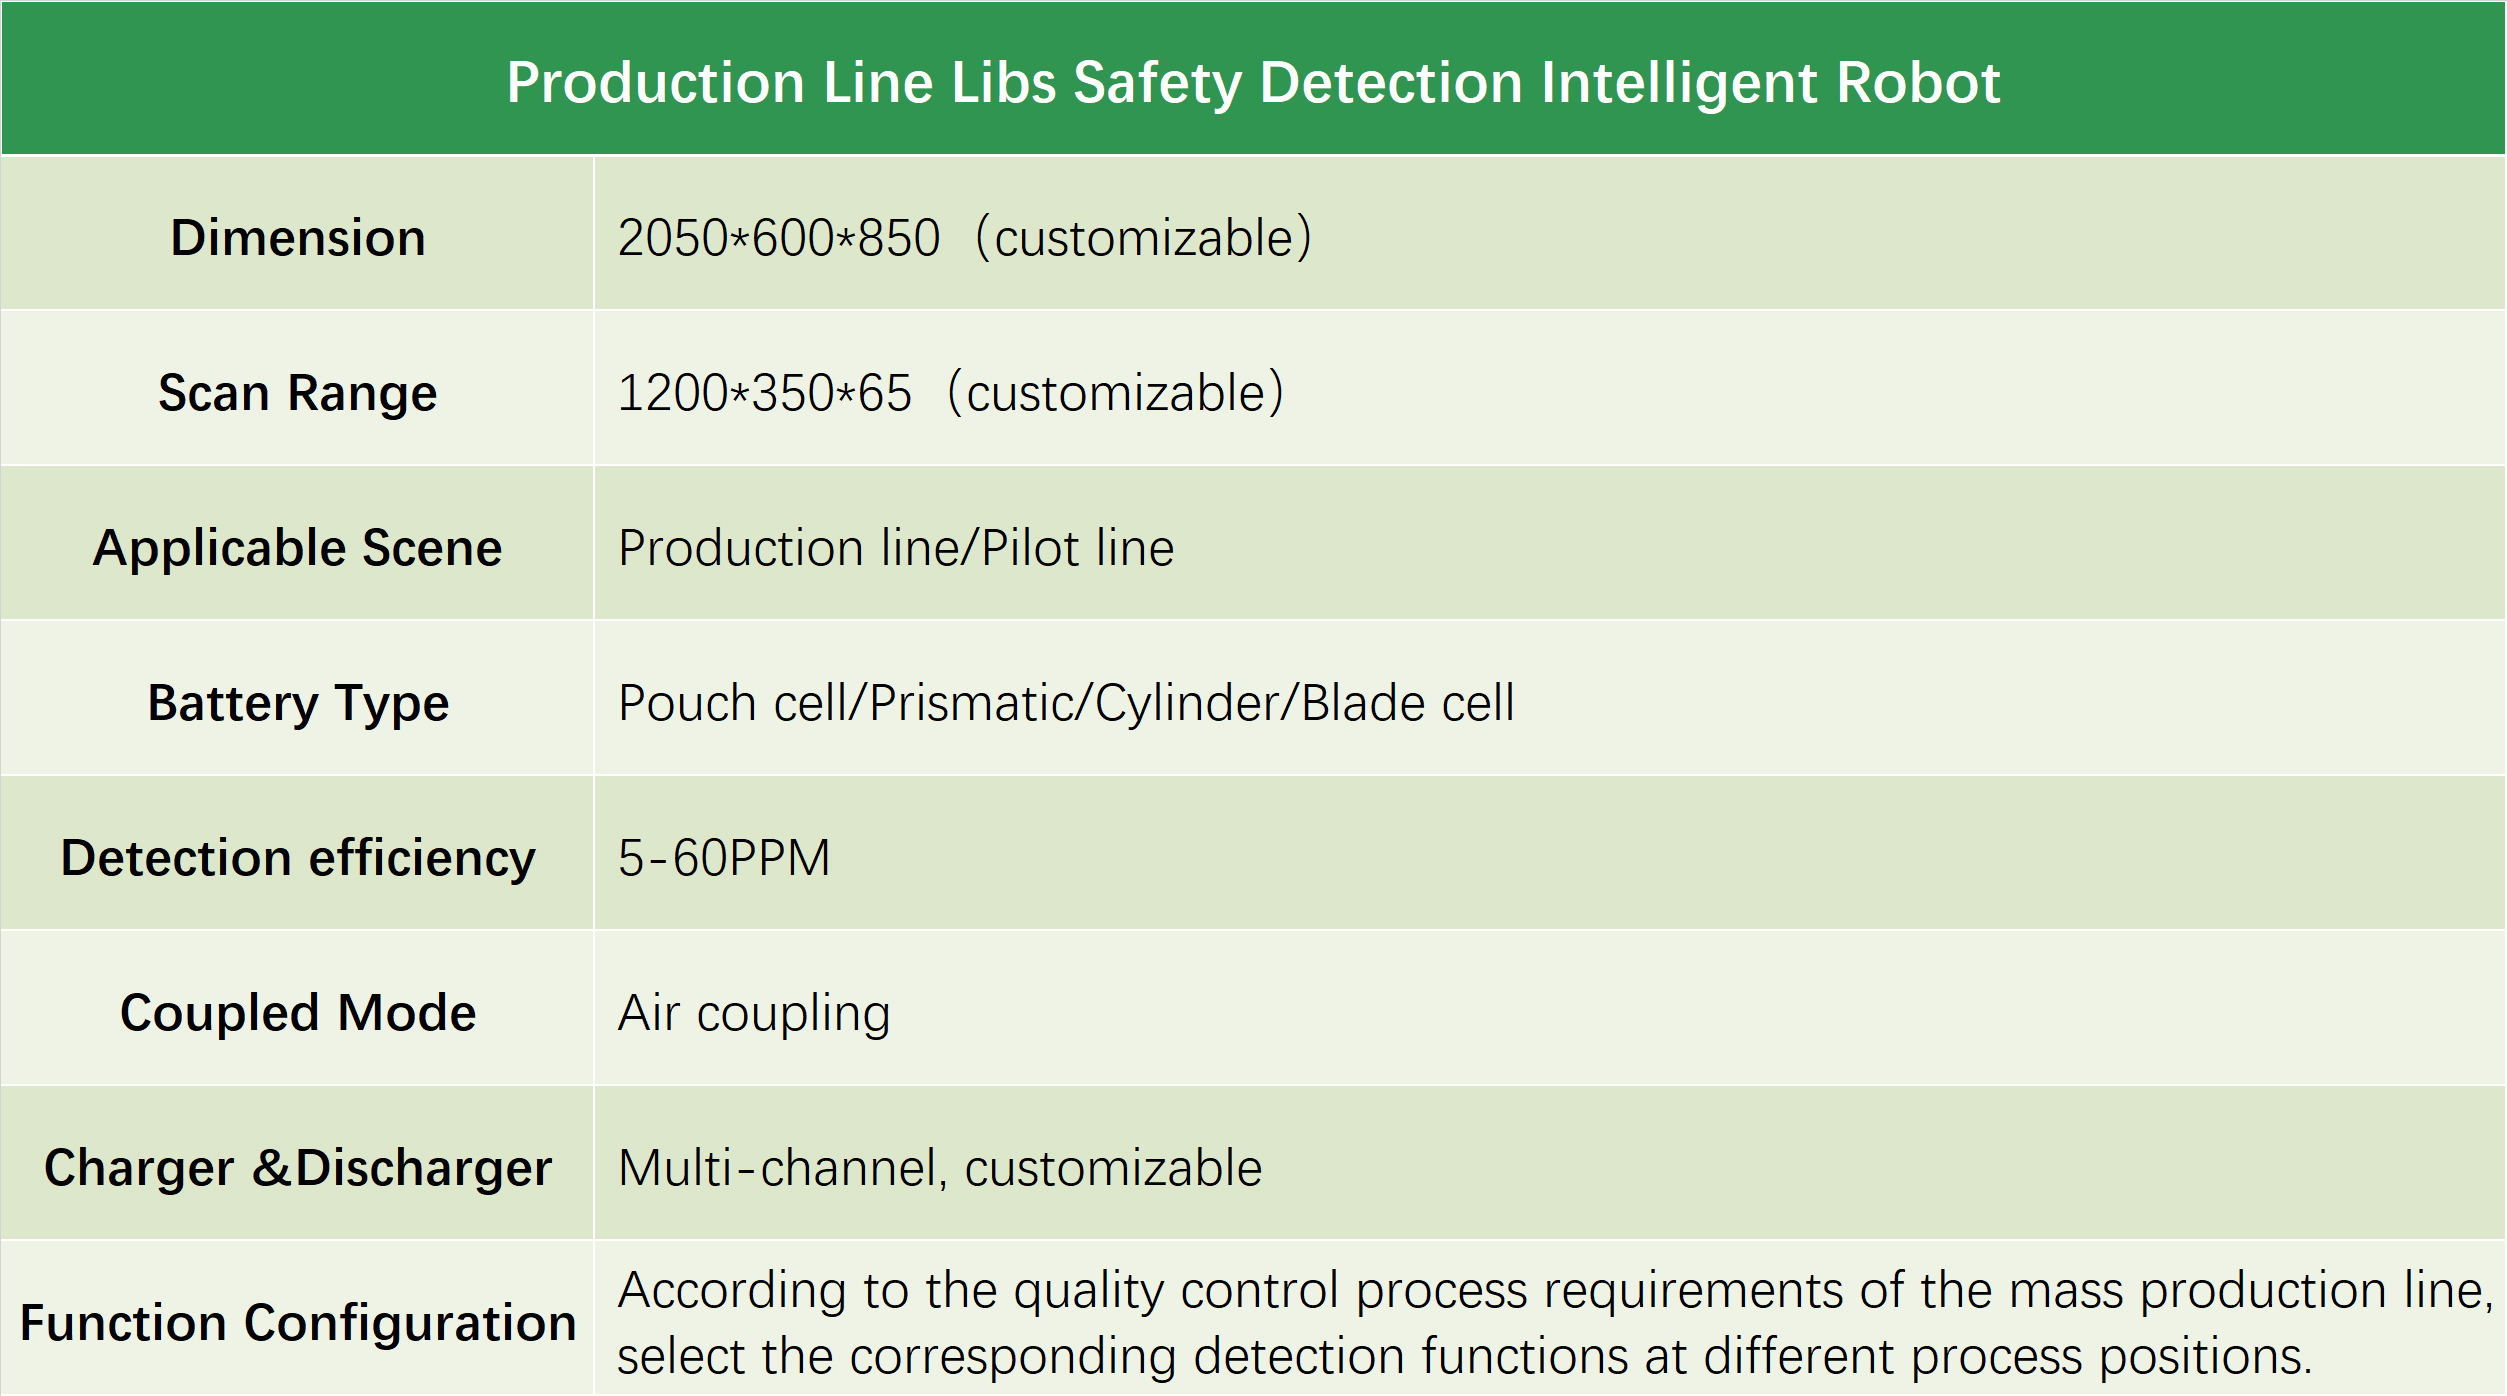Click the 'Charger &Discharger' label
Viewport: 2507px width, 1396px height.
pyautogui.click(x=298, y=1168)
